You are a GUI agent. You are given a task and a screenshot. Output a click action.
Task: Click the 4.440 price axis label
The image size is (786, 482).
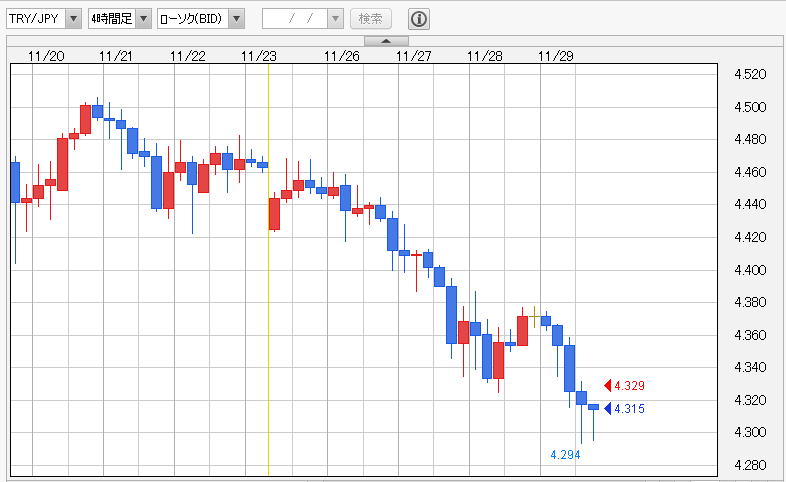click(750, 204)
